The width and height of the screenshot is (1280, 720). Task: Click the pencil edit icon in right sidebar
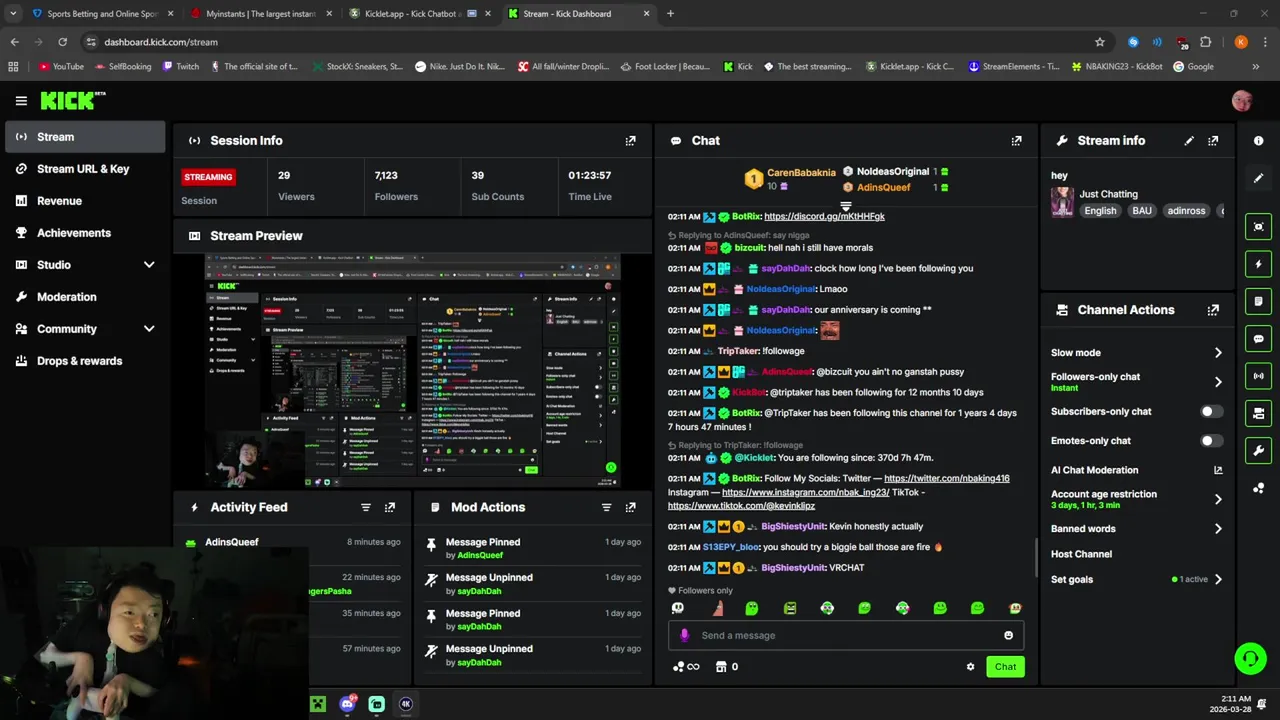click(1259, 178)
